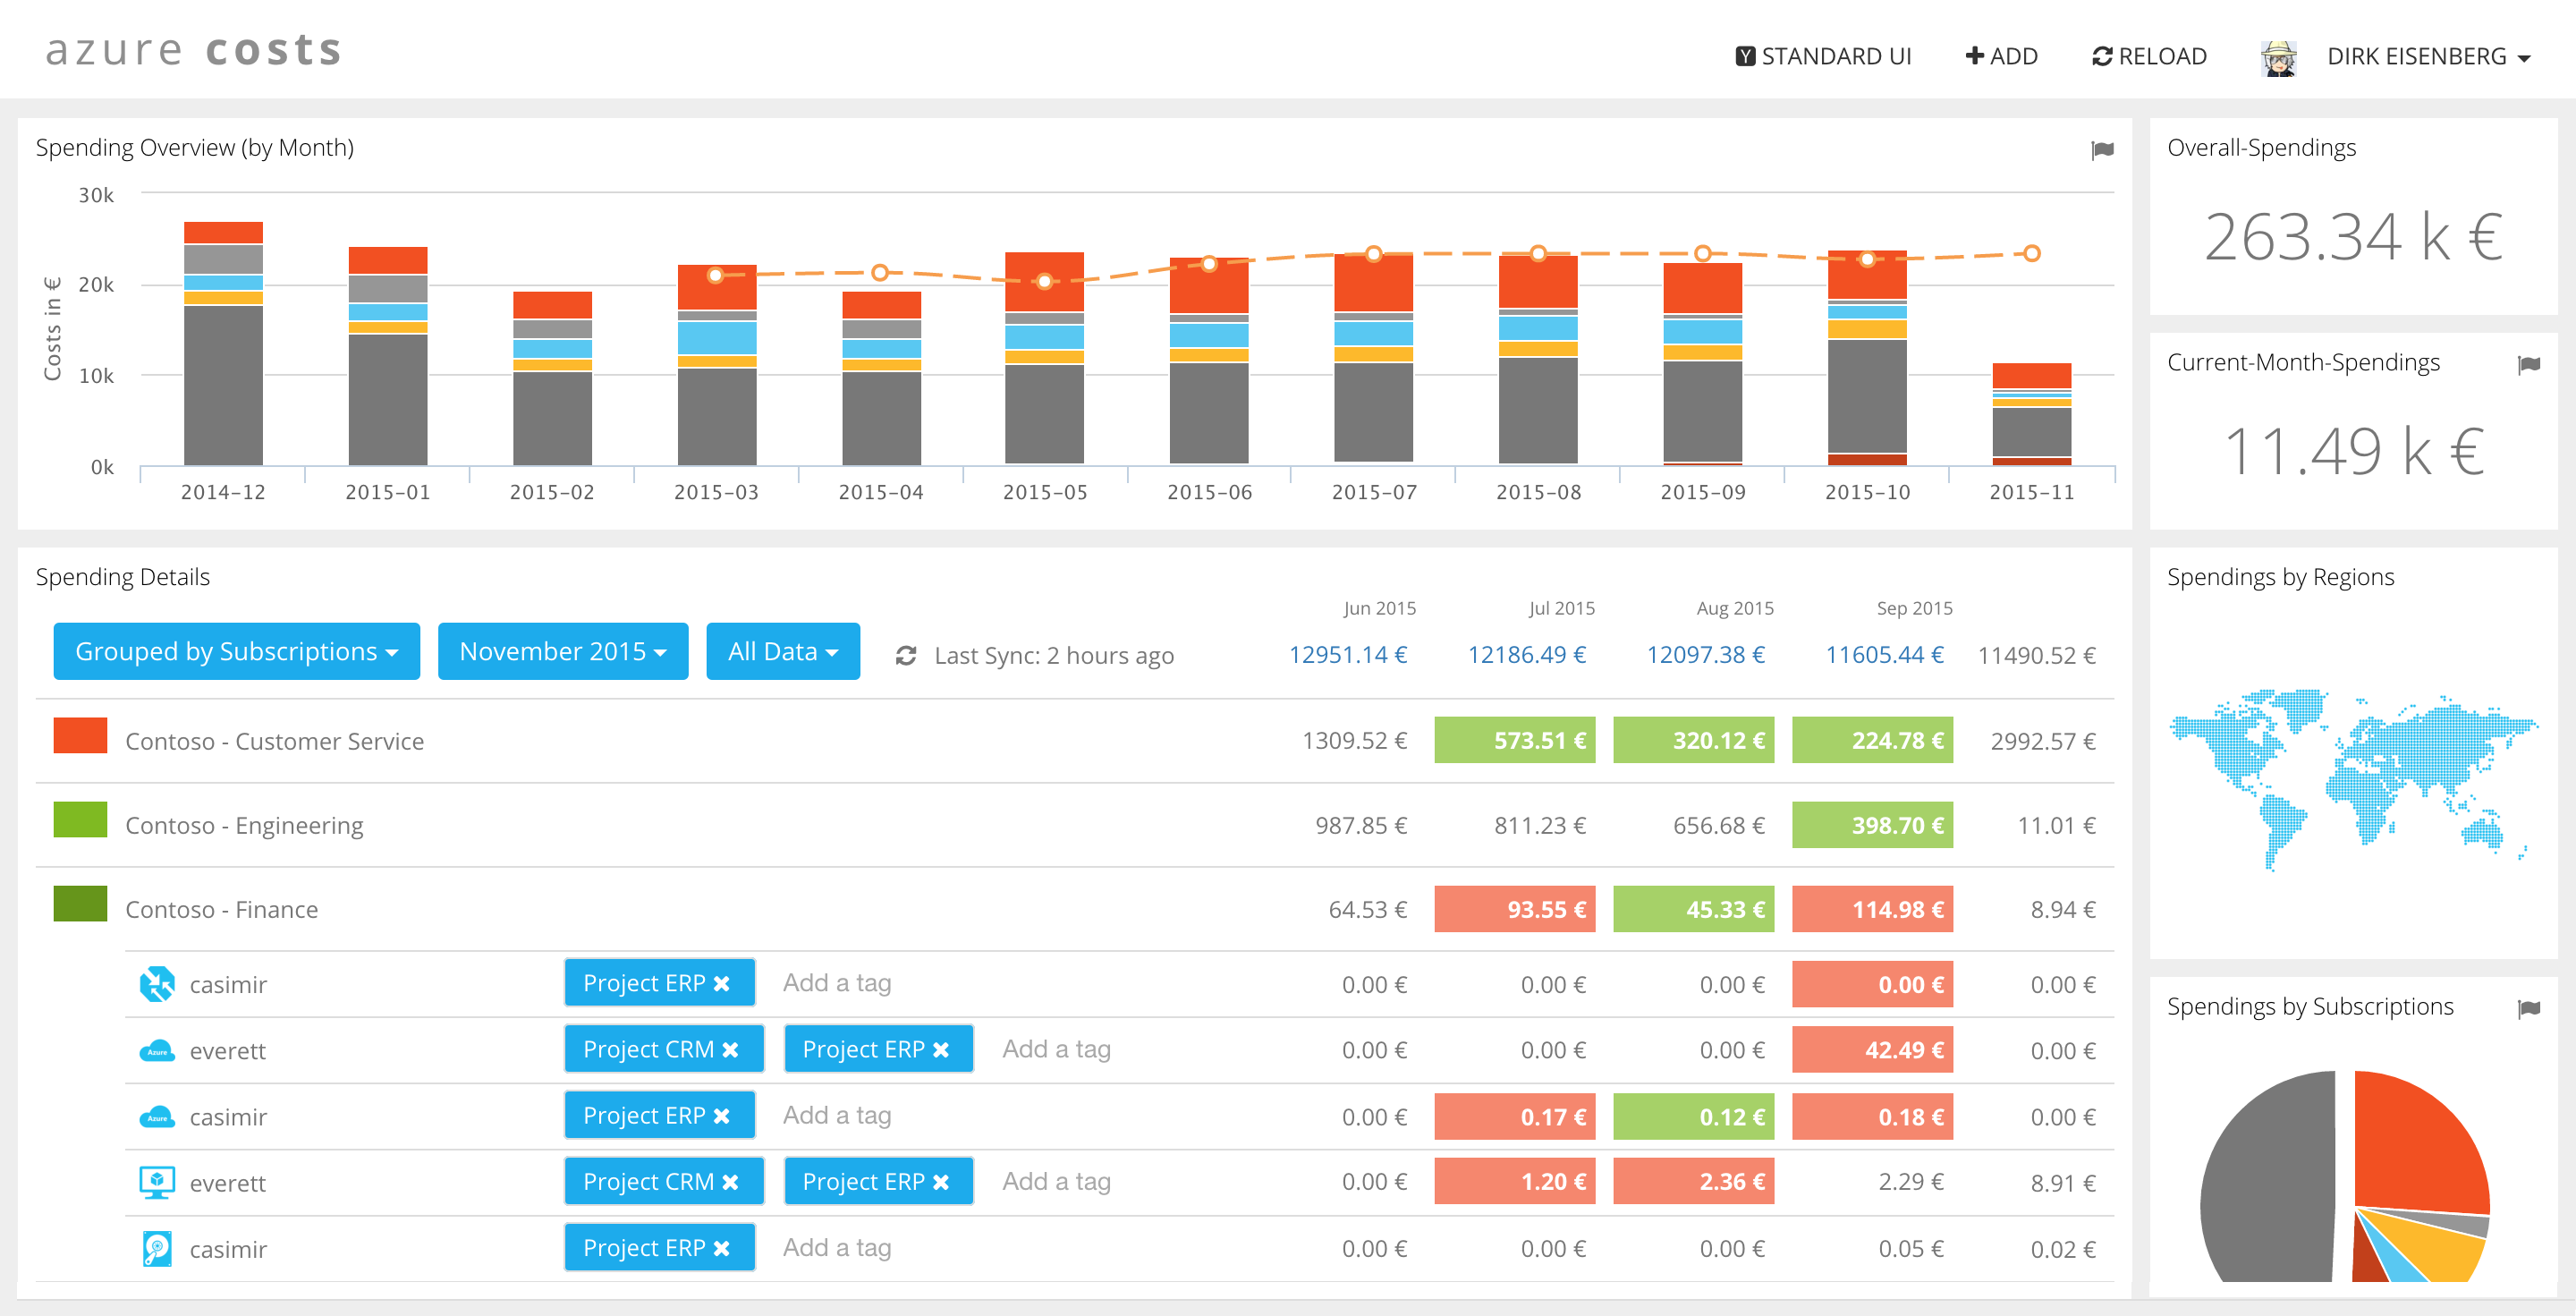The height and width of the screenshot is (1316, 2576).
Task: Click the red color swatch beside Contoso Customer Service
Action: (x=80, y=737)
